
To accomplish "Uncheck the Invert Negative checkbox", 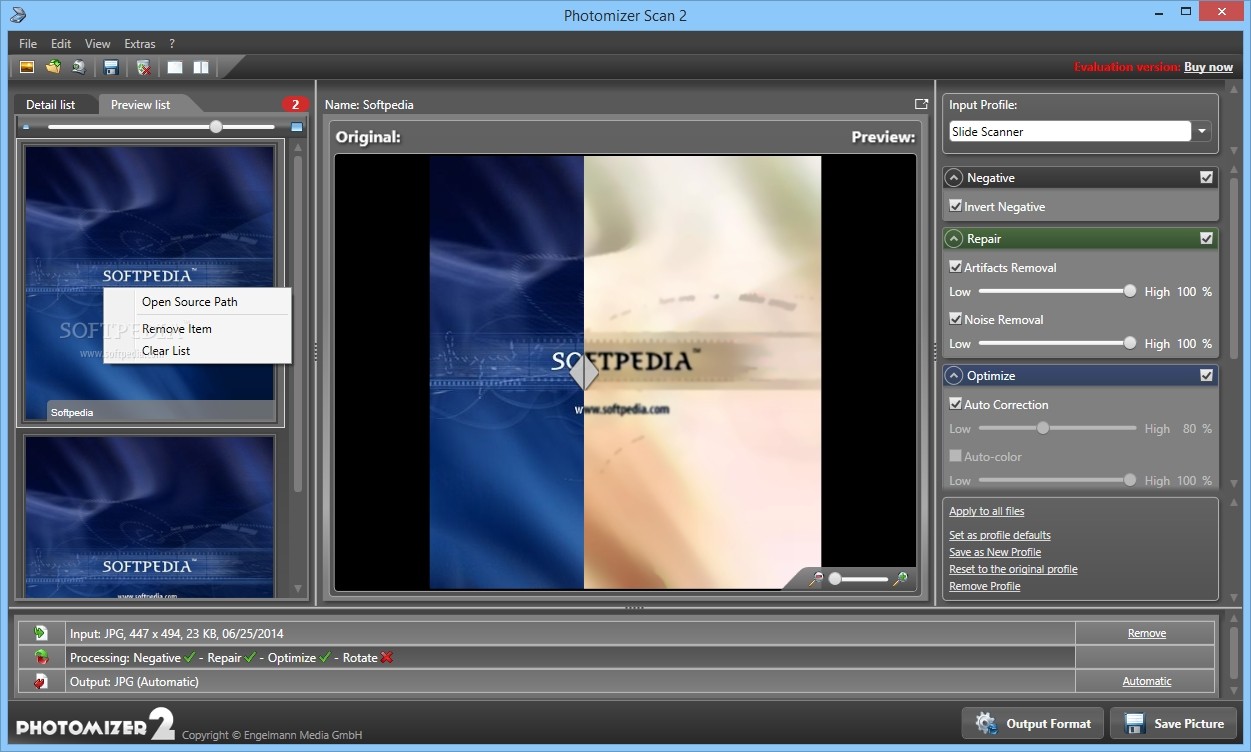I will pos(956,207).
